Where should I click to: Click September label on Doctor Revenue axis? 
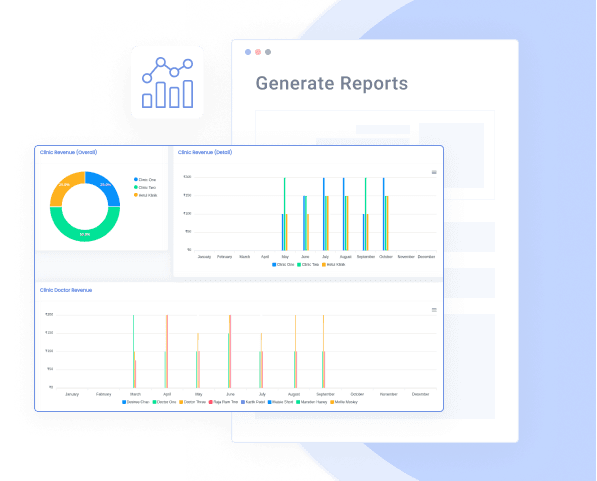point(326,394)
